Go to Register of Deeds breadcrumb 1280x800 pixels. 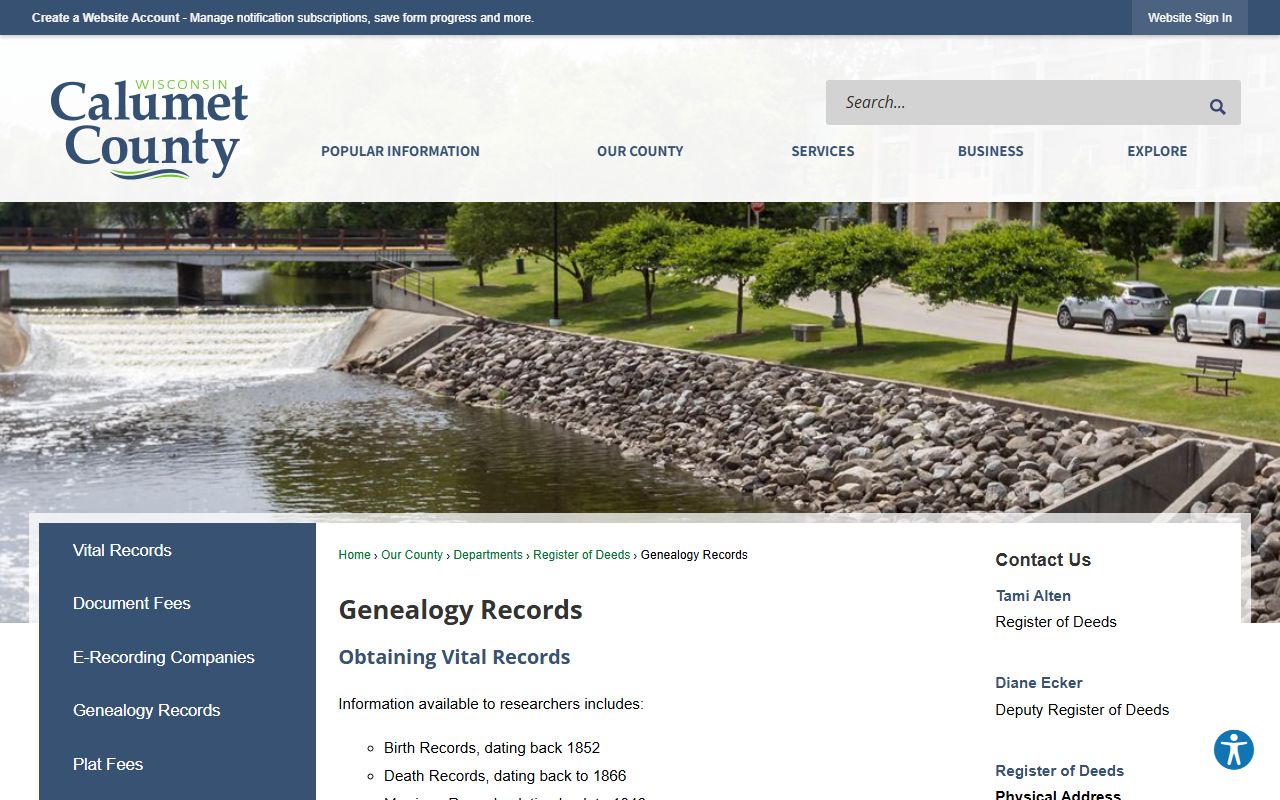pyautogui.click(x=581, y=555)
